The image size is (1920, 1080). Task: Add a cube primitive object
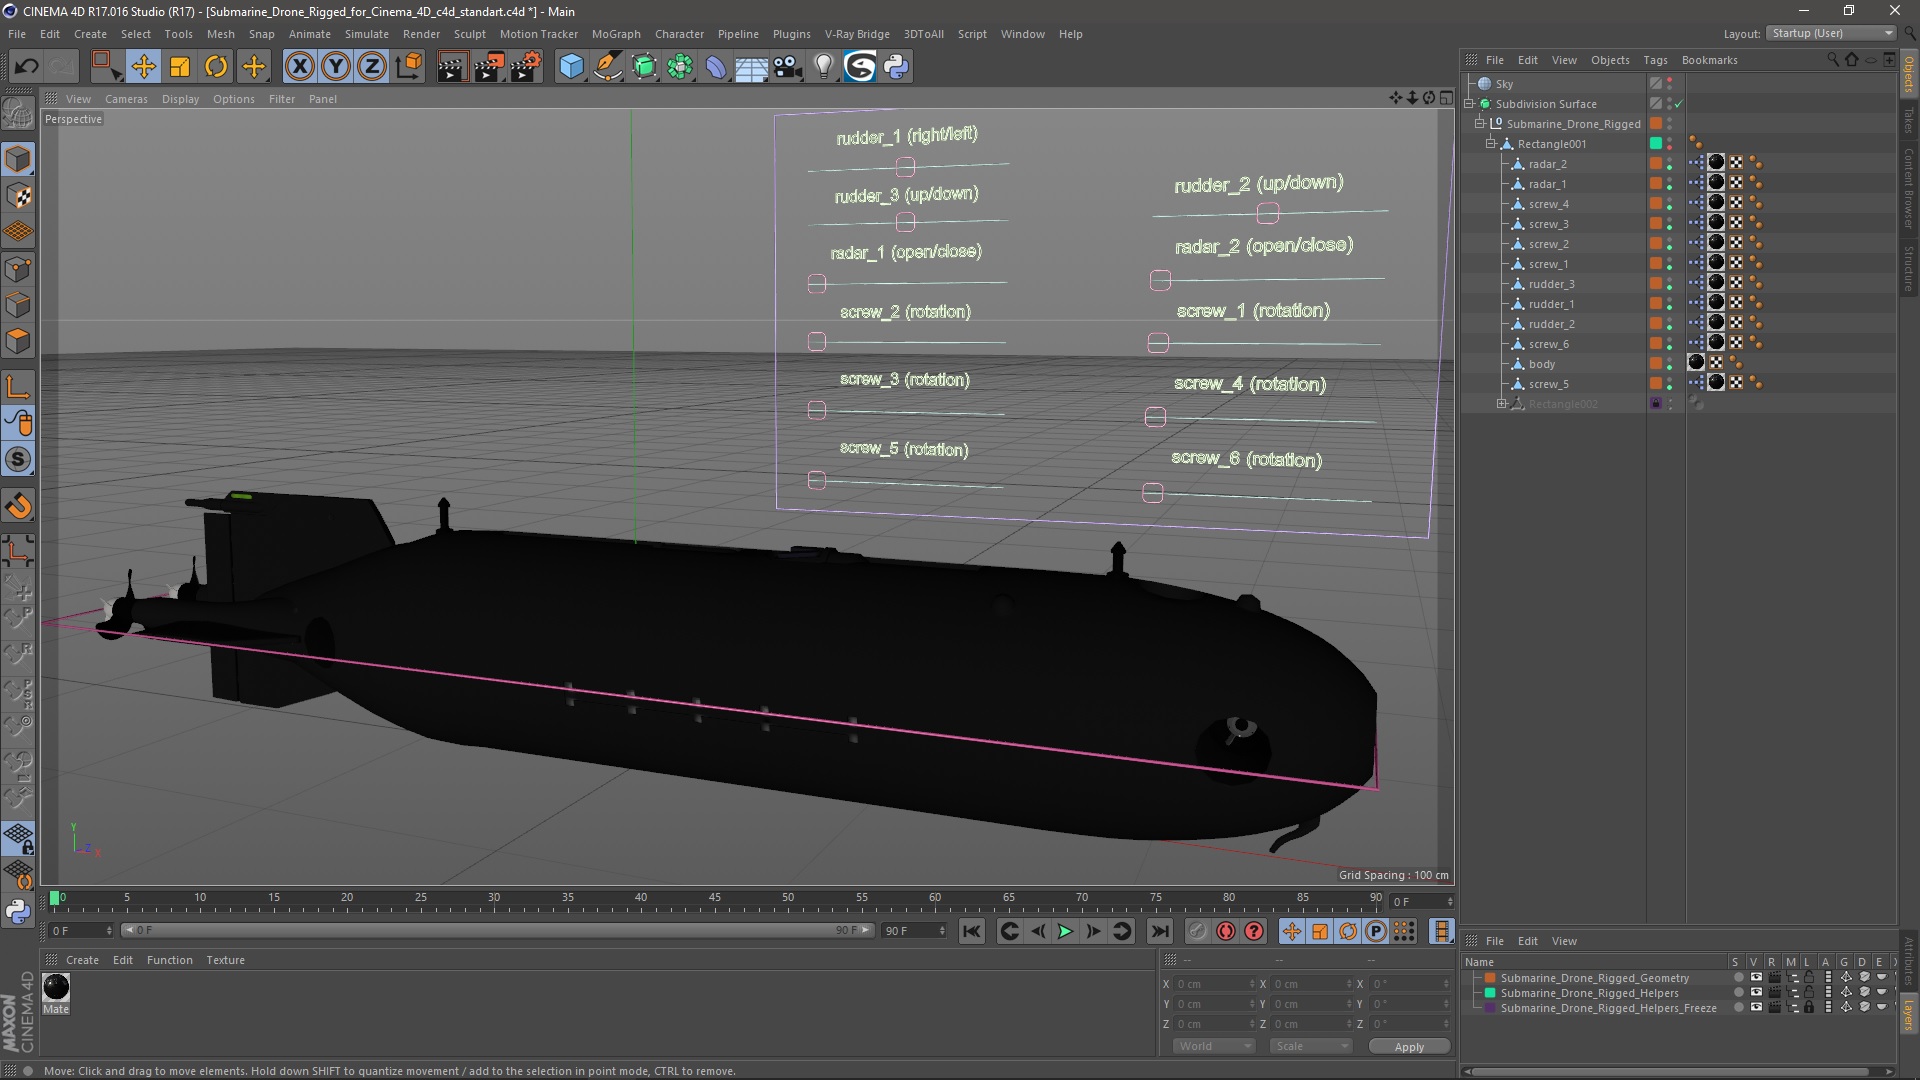(571, 67)
